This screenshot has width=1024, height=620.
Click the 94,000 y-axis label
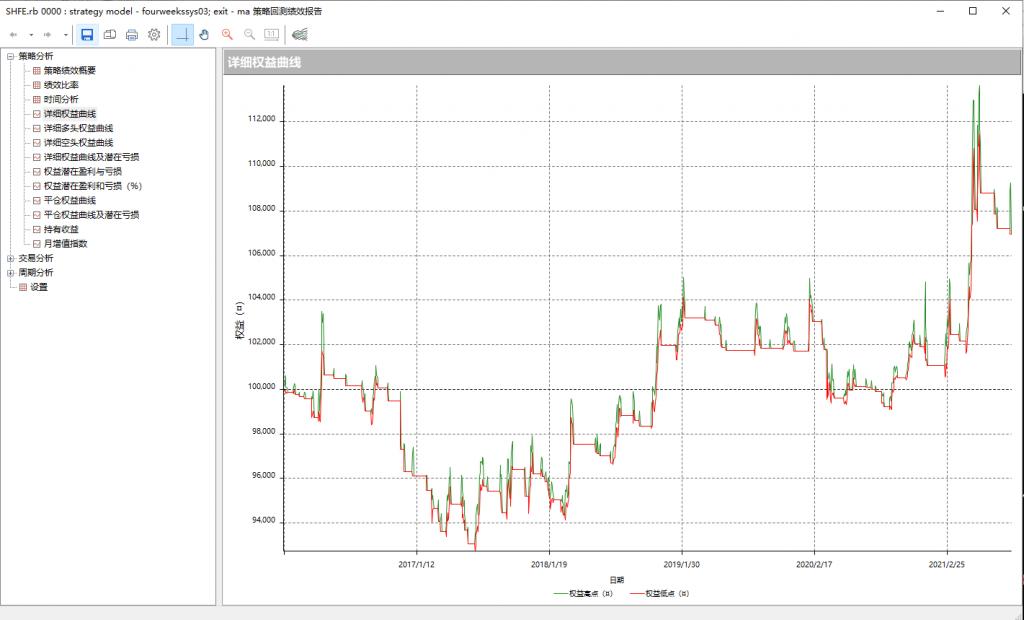263,522
